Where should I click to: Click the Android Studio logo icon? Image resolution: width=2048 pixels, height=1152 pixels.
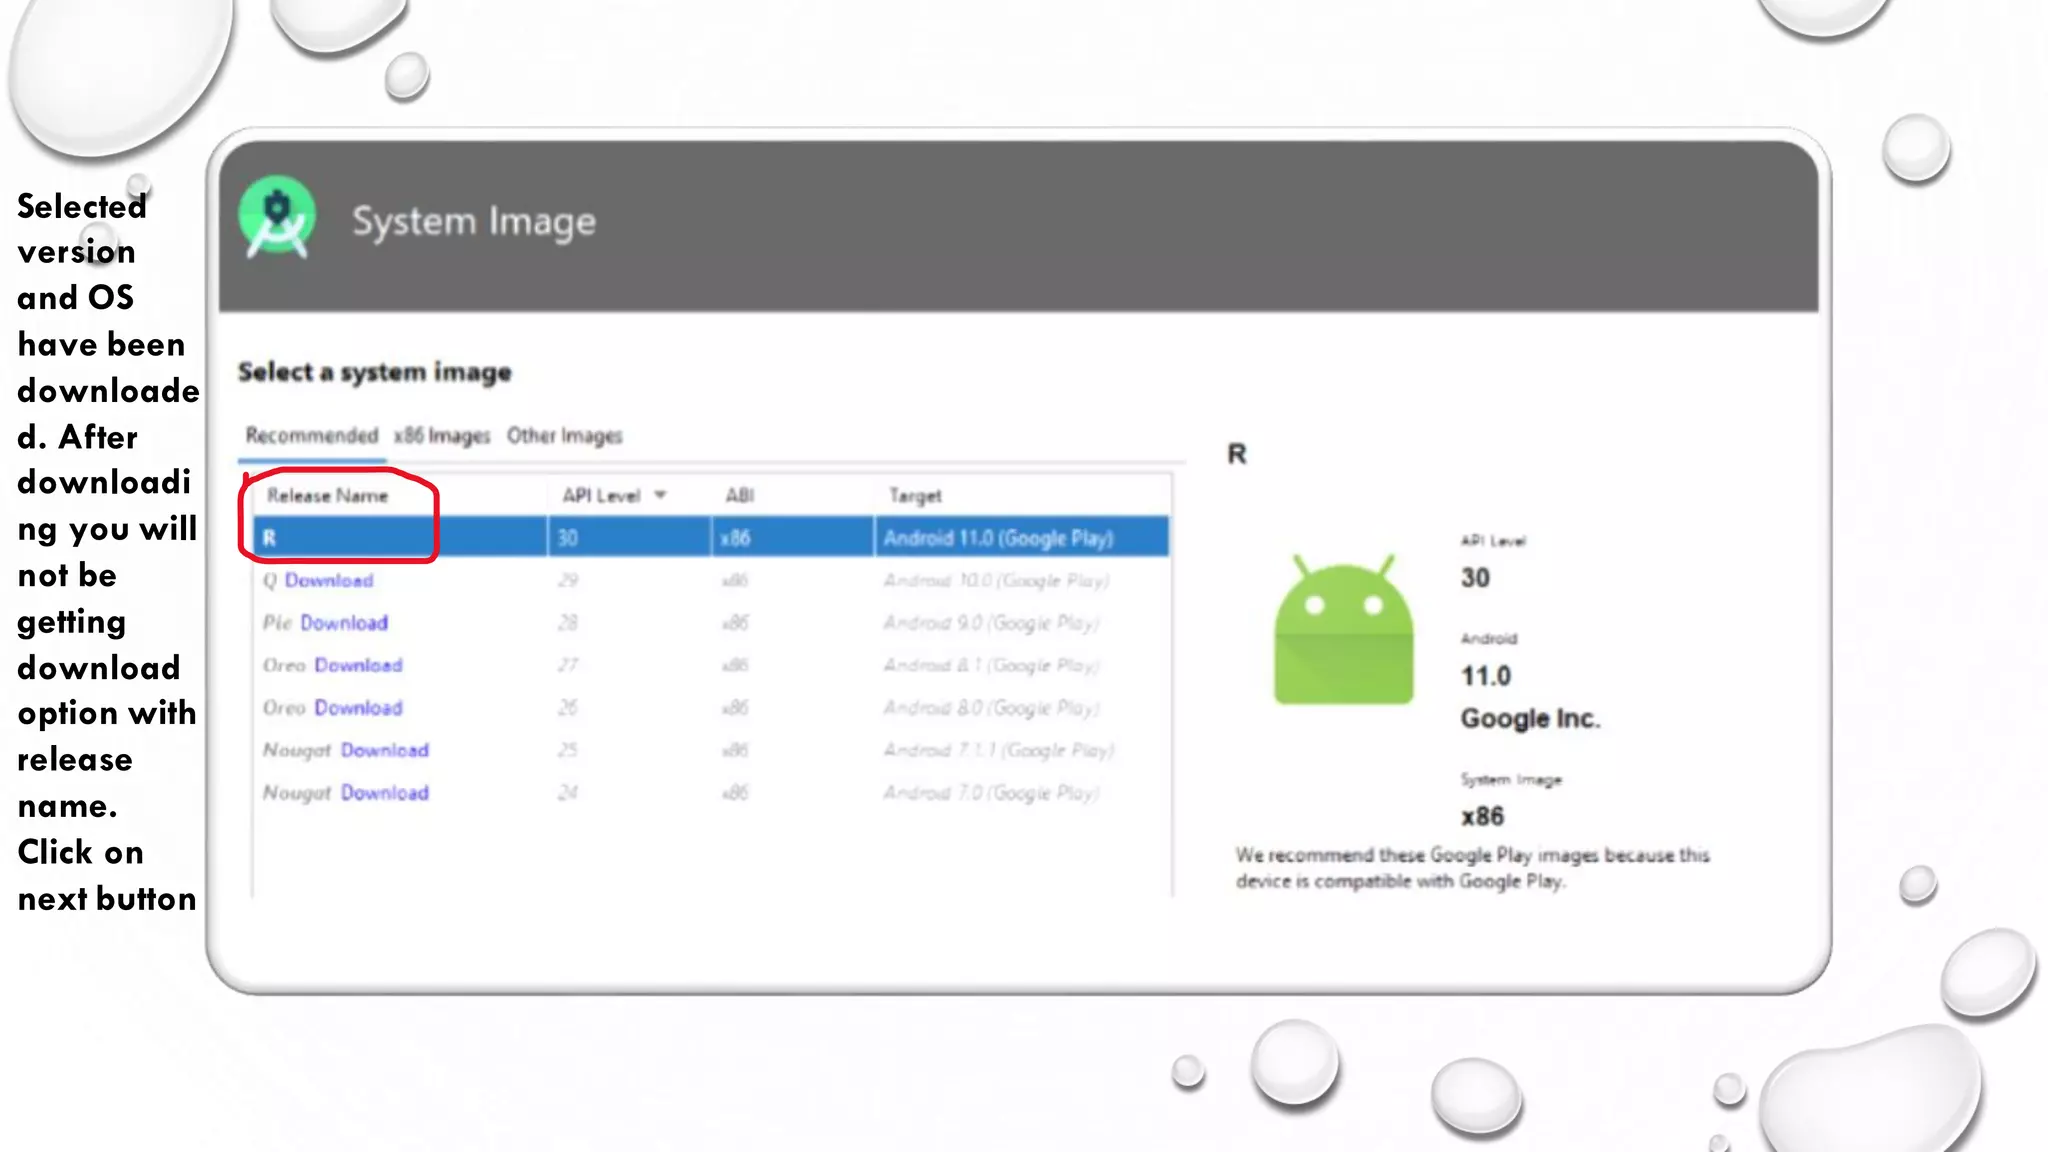click(x=277, y=218)
